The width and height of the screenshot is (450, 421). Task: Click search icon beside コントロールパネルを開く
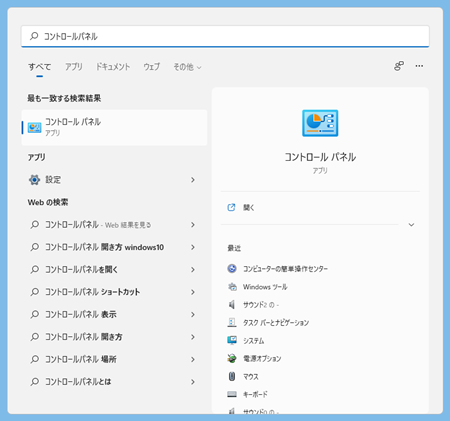coord(35,269)
